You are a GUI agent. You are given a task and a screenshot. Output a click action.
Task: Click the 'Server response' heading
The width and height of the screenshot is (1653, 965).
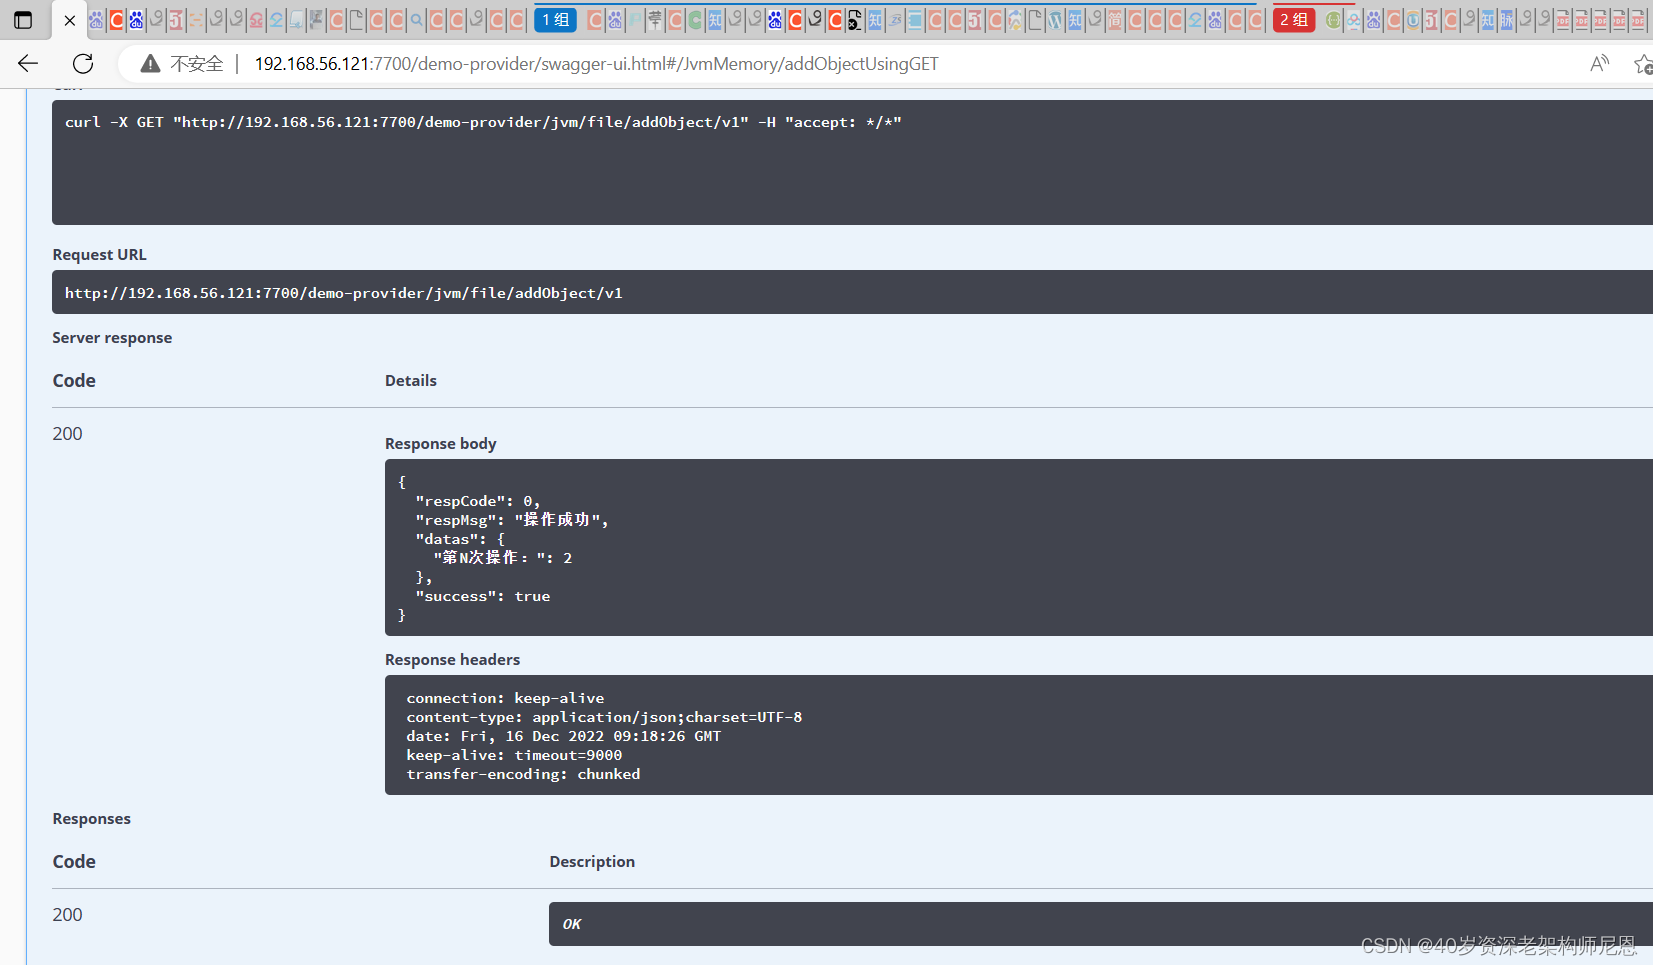tap(112, 338)
